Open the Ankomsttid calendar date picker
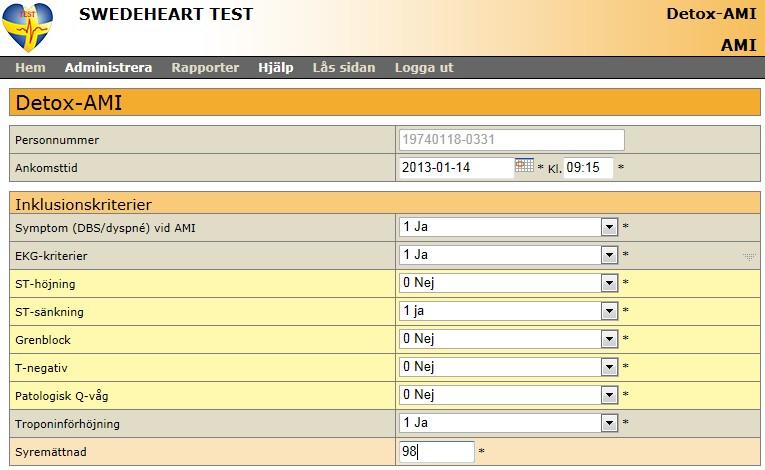 pyautogui.click(x=524, y=165)
